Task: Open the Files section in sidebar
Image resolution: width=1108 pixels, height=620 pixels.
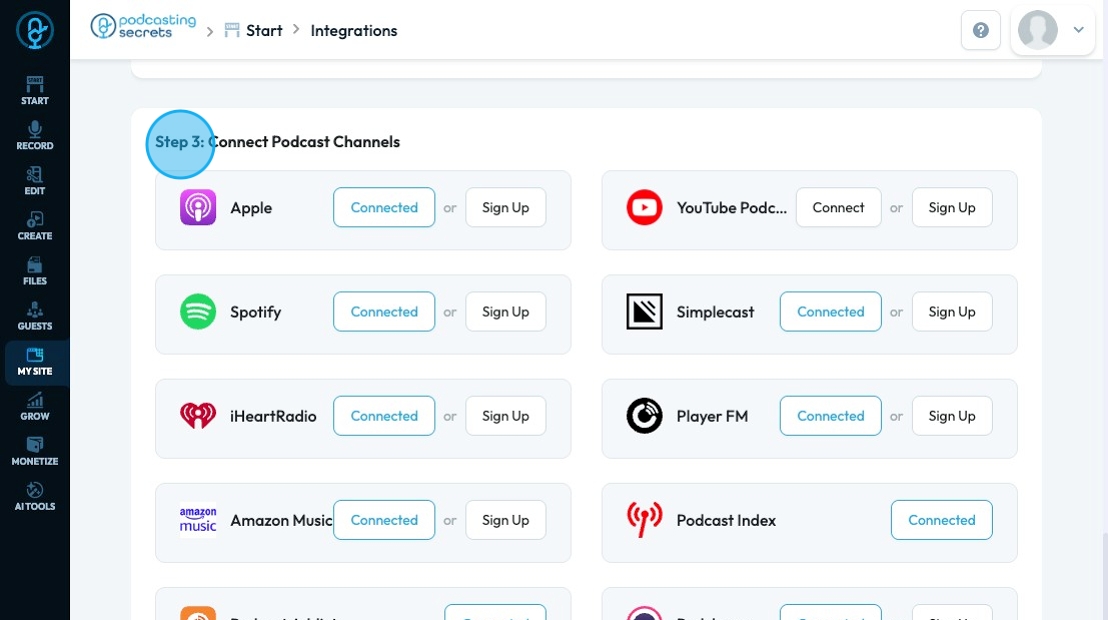Action: click(35, 271)
